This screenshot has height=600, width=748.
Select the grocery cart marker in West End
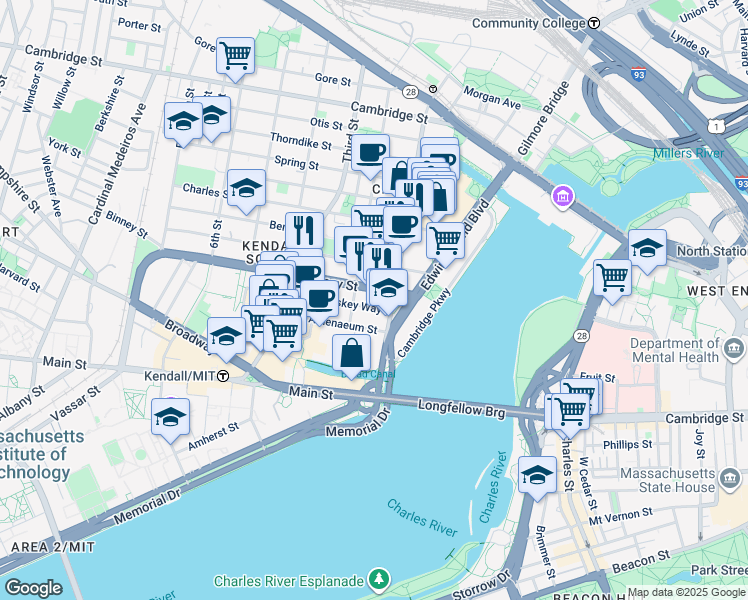[x=613, y=279]
